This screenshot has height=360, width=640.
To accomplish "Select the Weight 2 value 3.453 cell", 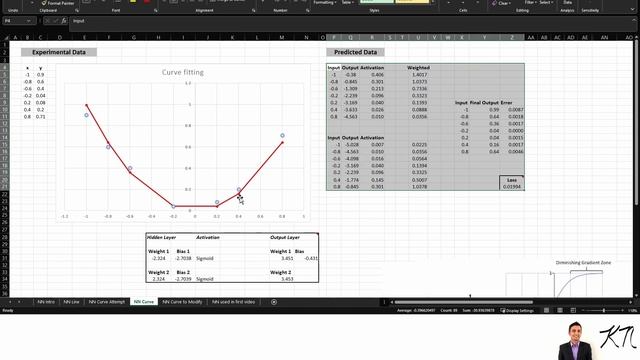I will [287, 279].
